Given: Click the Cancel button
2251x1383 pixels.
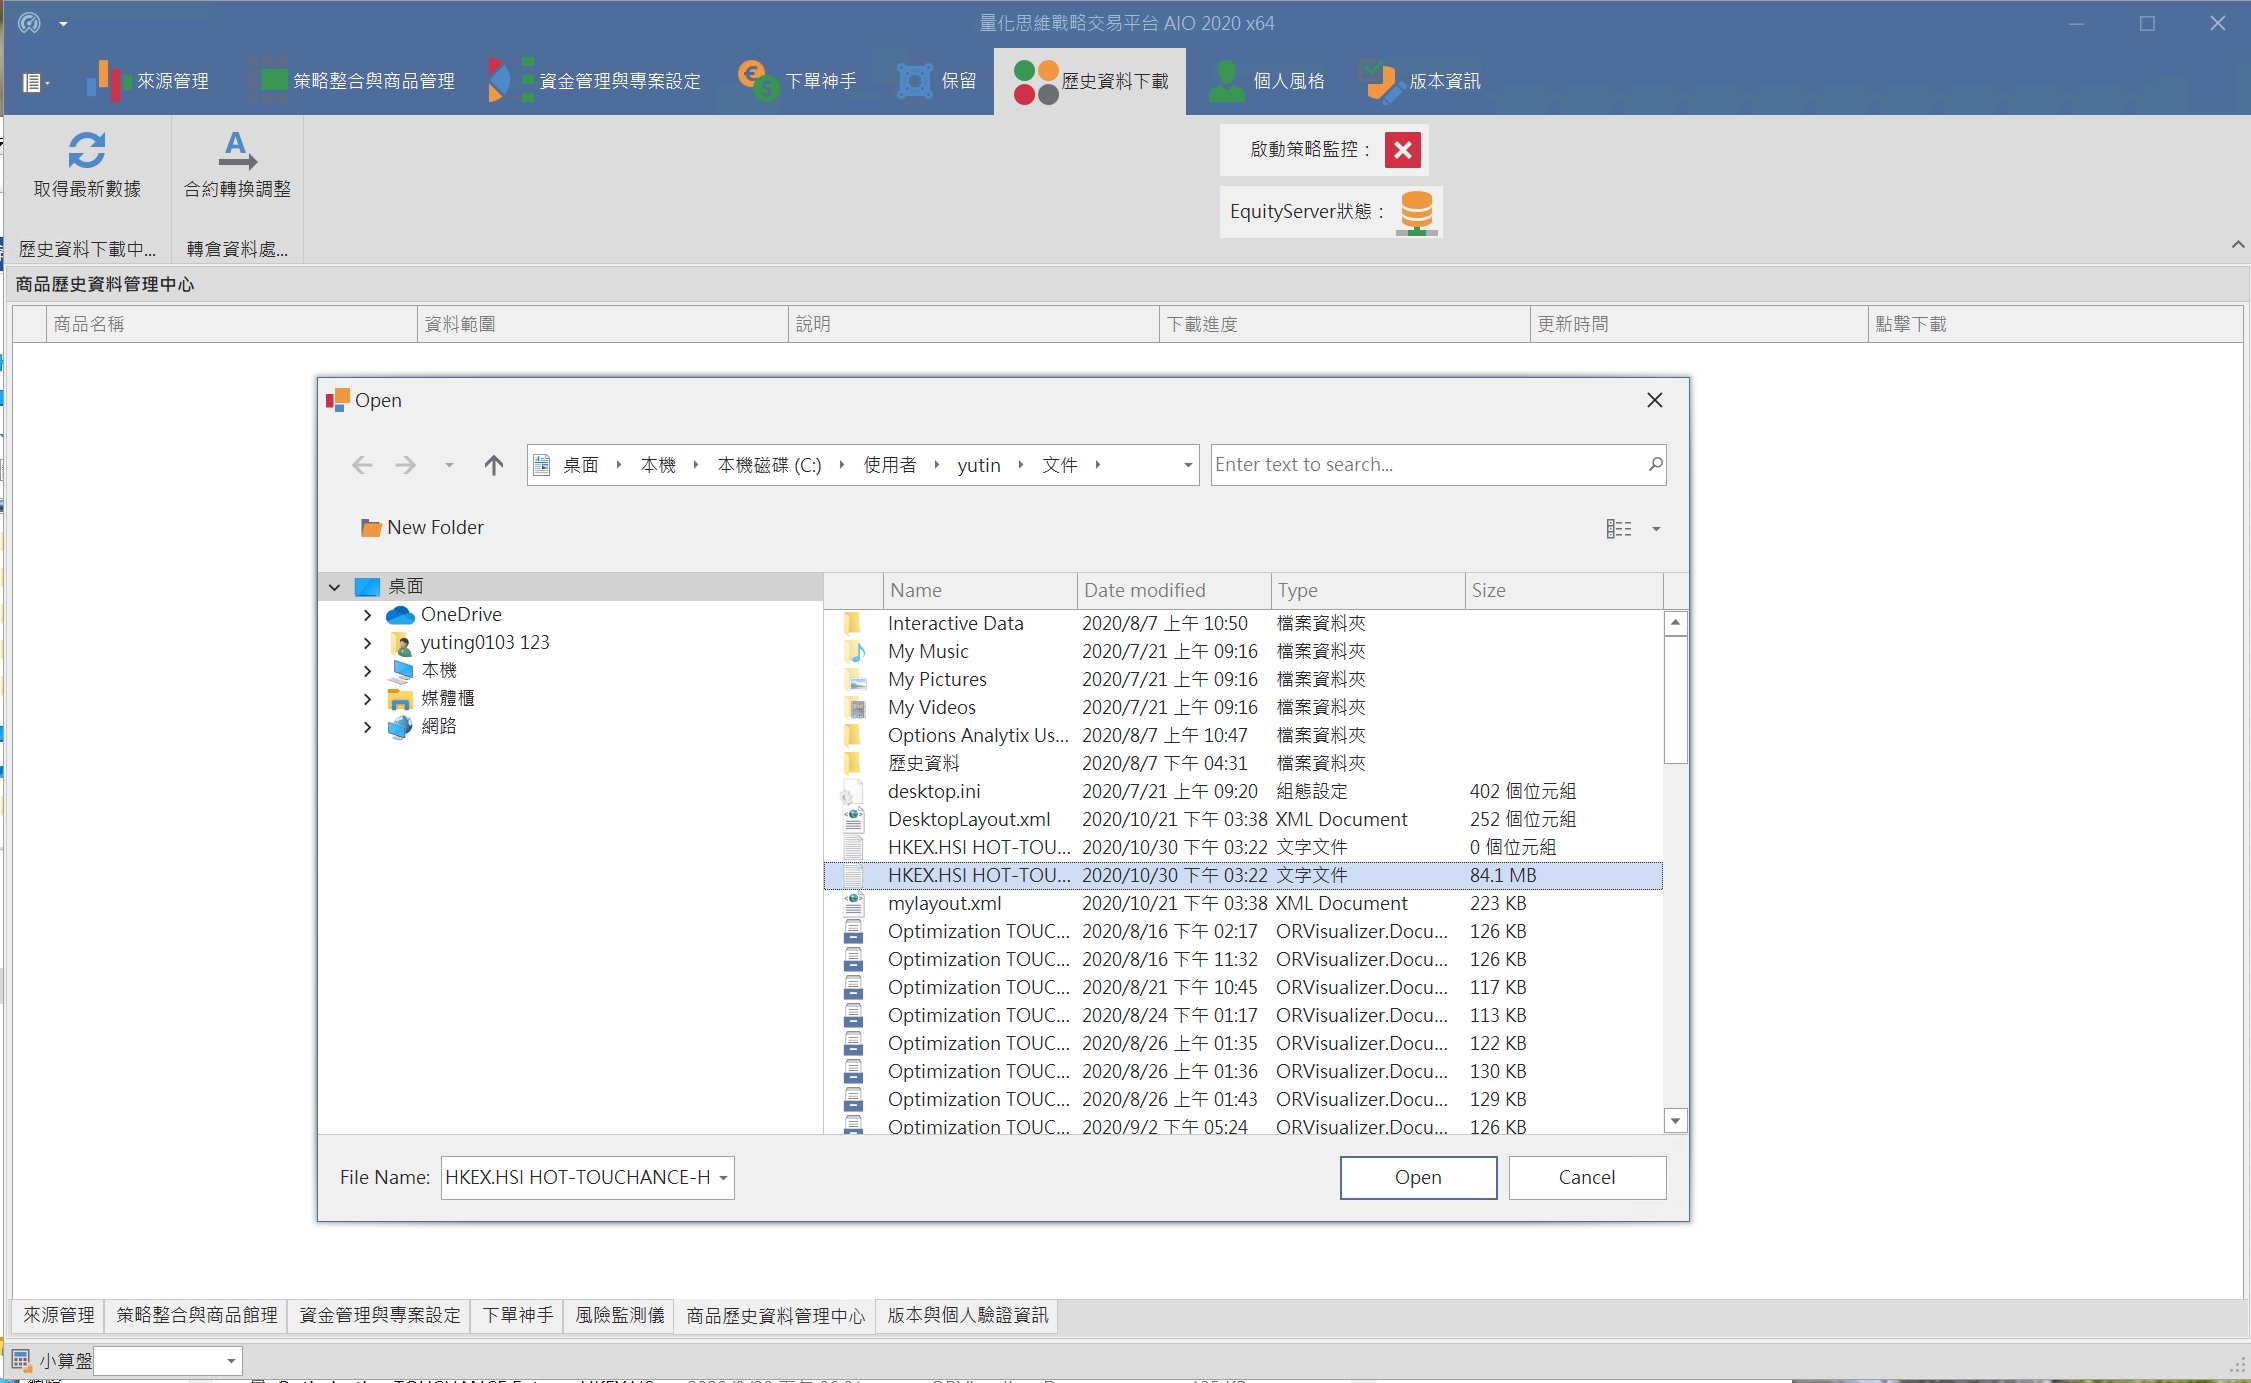Looking at the screenshot, I should pos(1586,1177).
